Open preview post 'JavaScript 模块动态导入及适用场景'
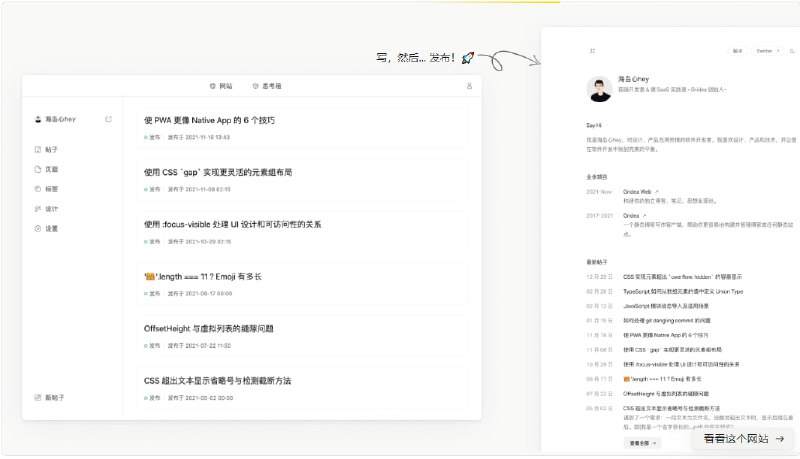The width and height of the screenshot is (800, 459). coord(666,306)
